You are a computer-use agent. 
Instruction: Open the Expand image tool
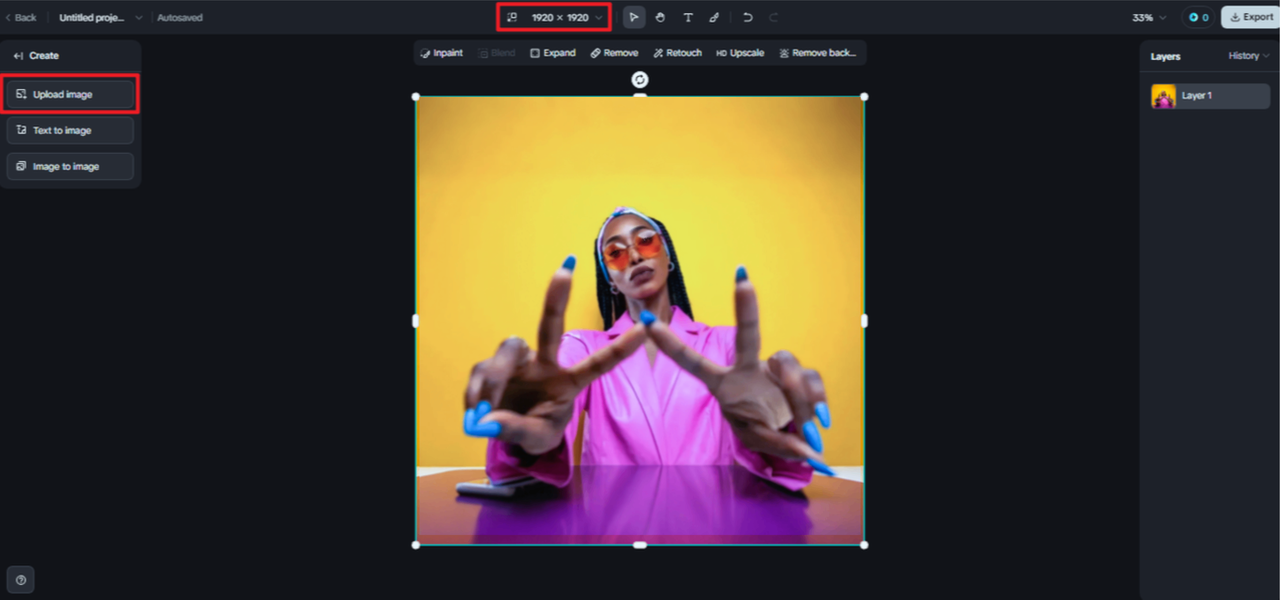coord(553,53)
